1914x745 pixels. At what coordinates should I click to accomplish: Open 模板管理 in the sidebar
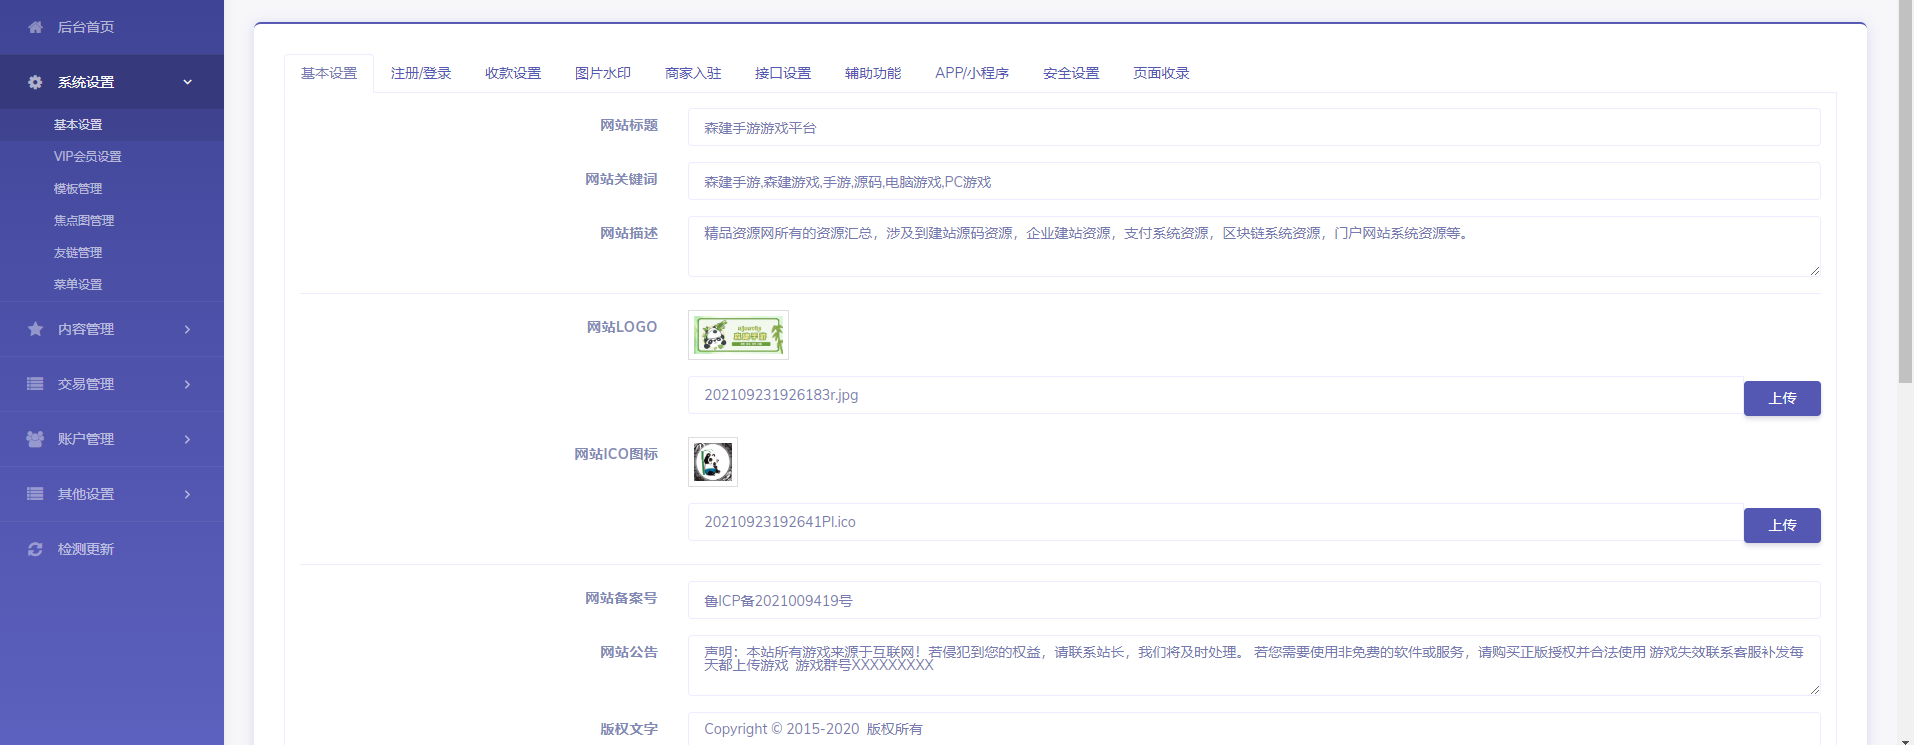click(x=78, y=189)
